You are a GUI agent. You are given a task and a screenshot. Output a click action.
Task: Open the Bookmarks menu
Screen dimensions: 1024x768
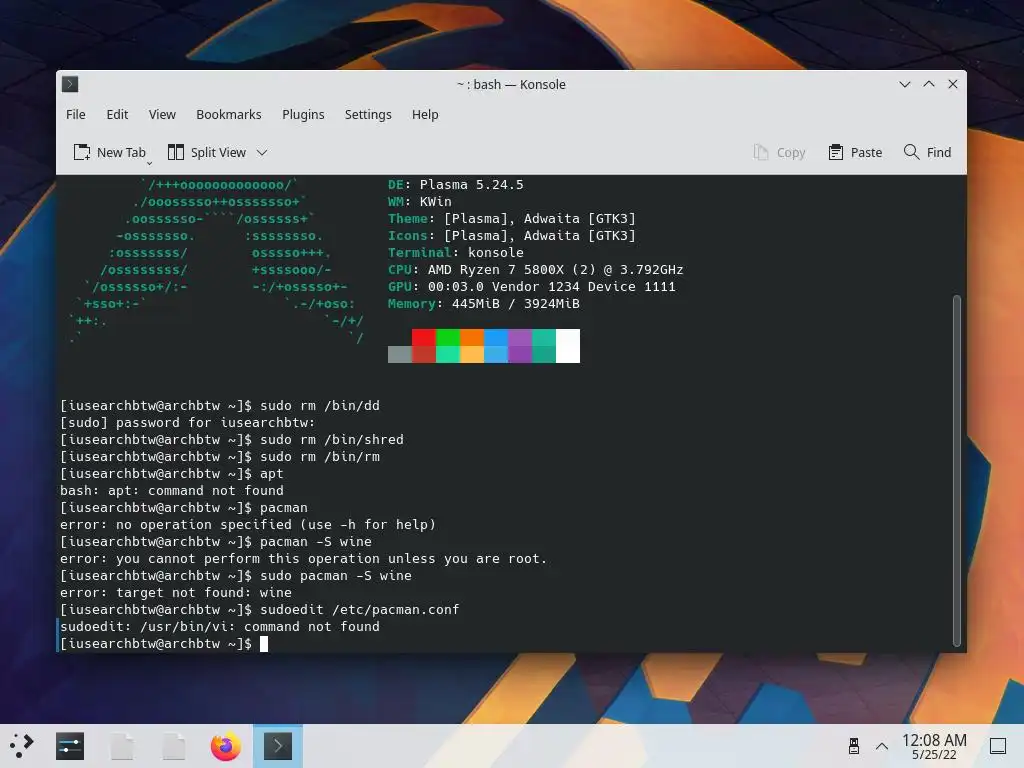click(x=229, y=114)
